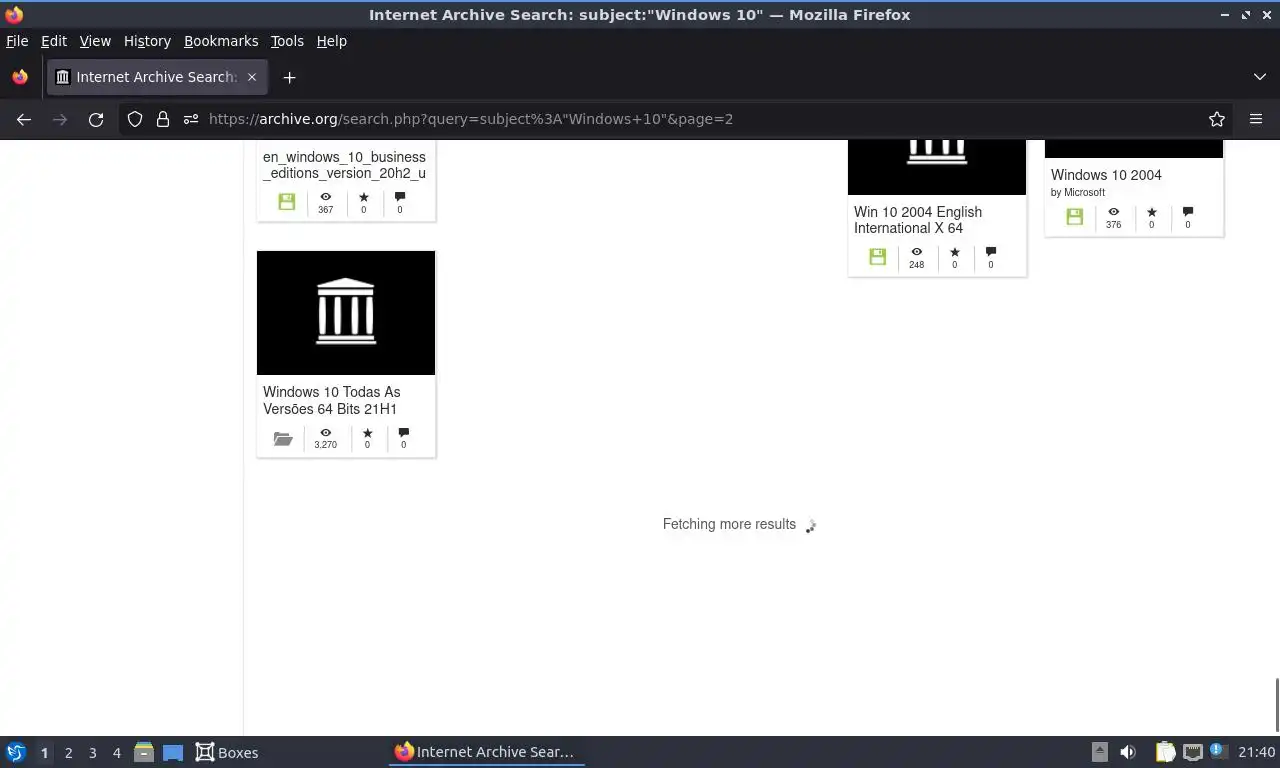This screenshot has height=768, width=1280.
Task: View site security padlock info
Action: [163, 119]
